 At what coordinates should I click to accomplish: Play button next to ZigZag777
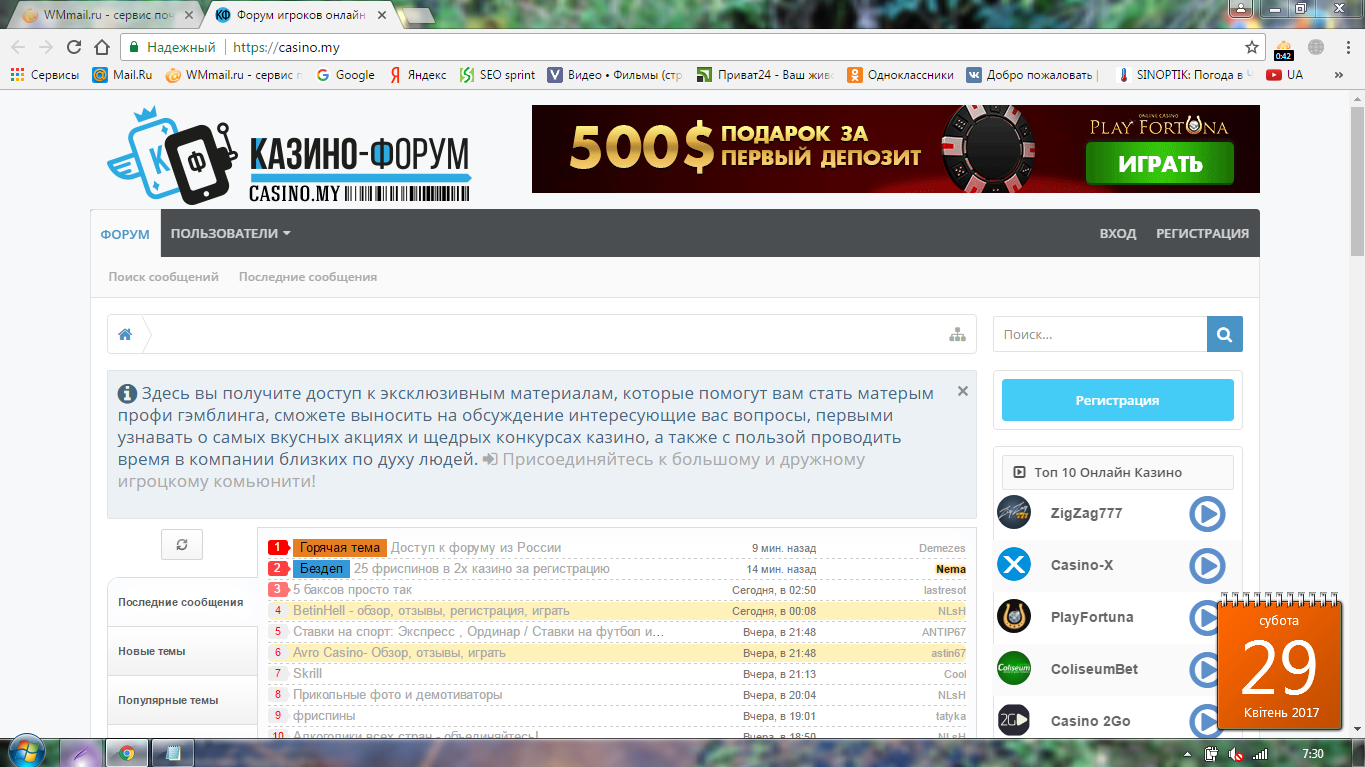tap(1207, 514)
